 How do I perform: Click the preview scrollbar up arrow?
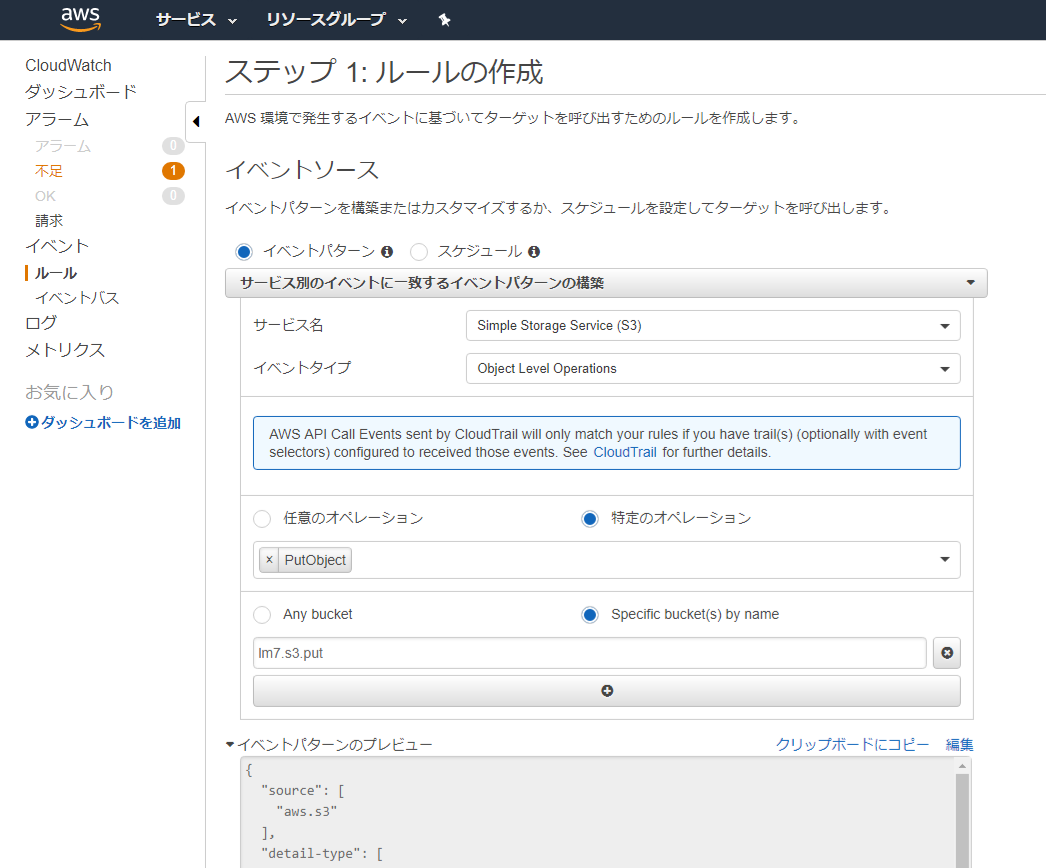click(962, 766)
